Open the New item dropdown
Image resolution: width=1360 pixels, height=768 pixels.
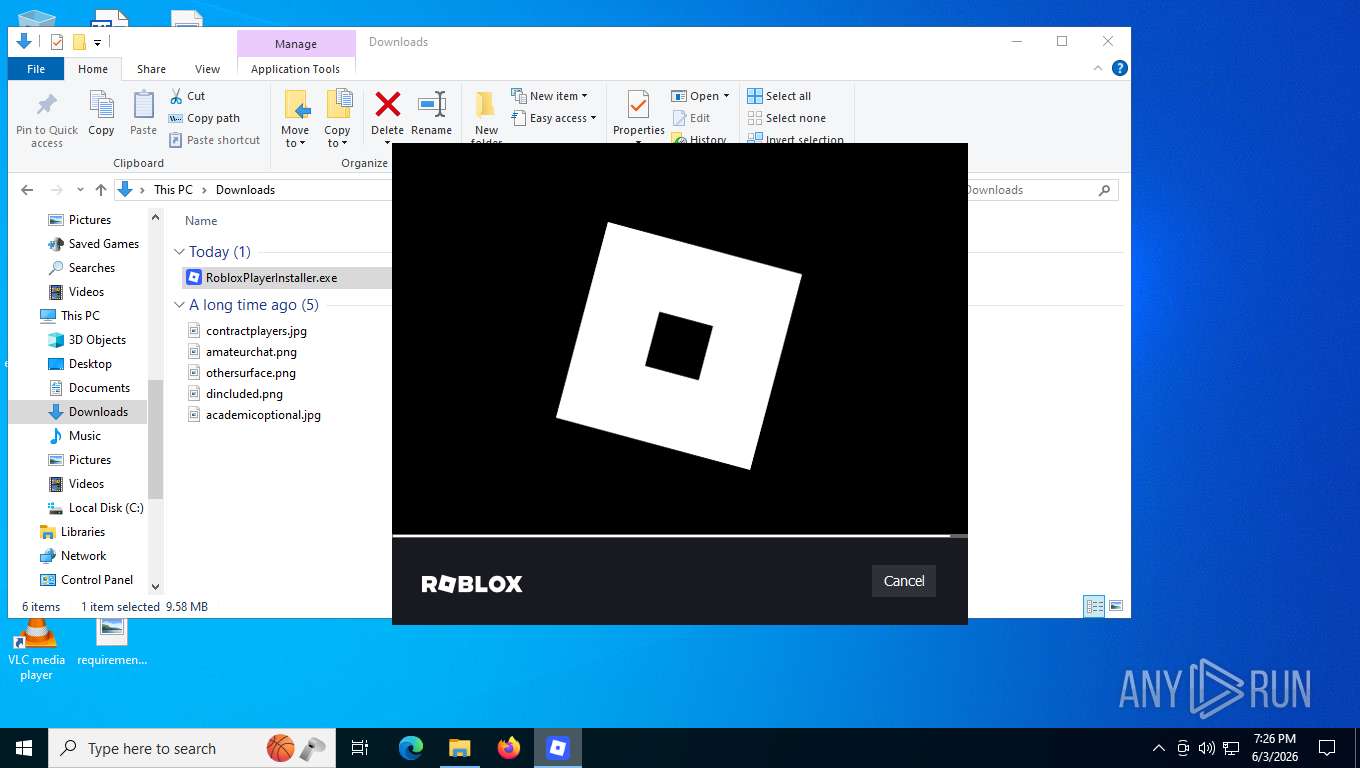[x=549, y=96]
